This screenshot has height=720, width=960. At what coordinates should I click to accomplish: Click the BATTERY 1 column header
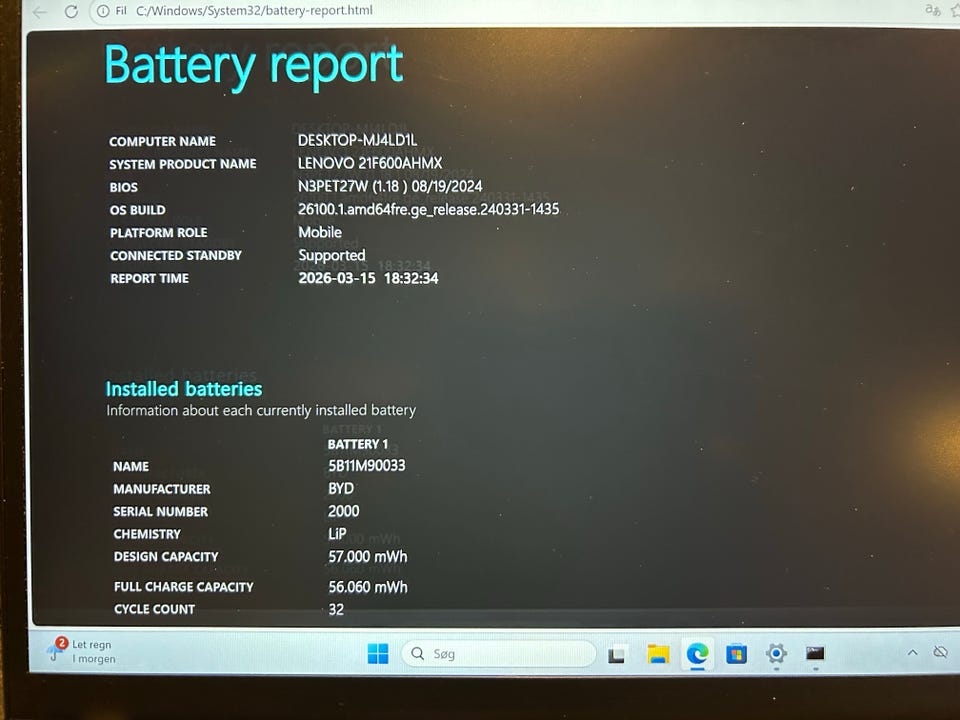point(358,444)
